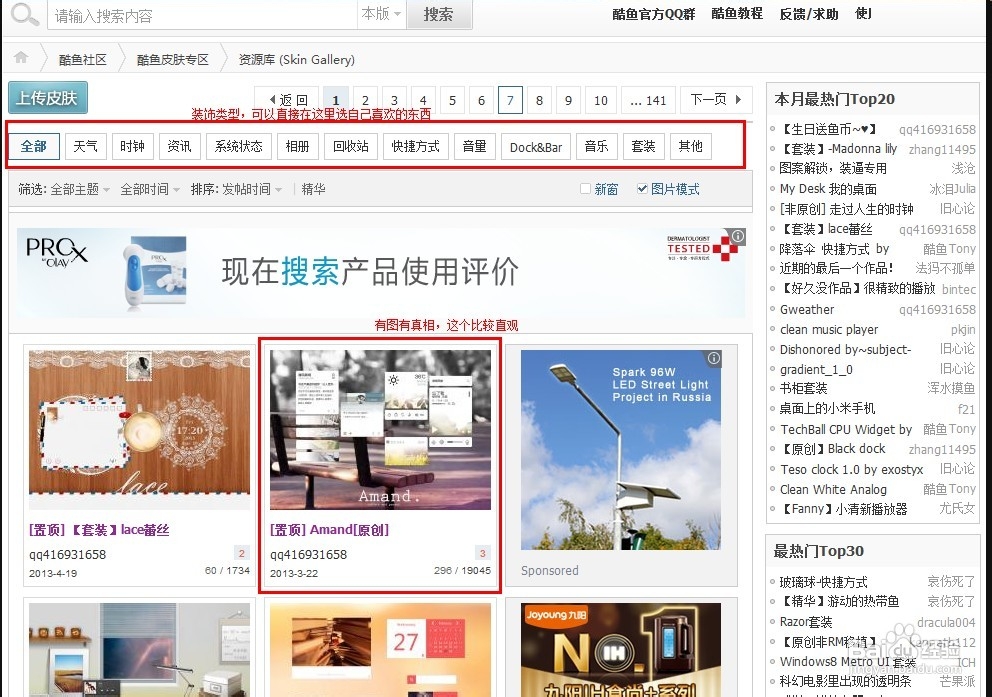992x697 pixels.
Task: Click the 上传皮肤 upload button
Action: click(x=47, y=98)
